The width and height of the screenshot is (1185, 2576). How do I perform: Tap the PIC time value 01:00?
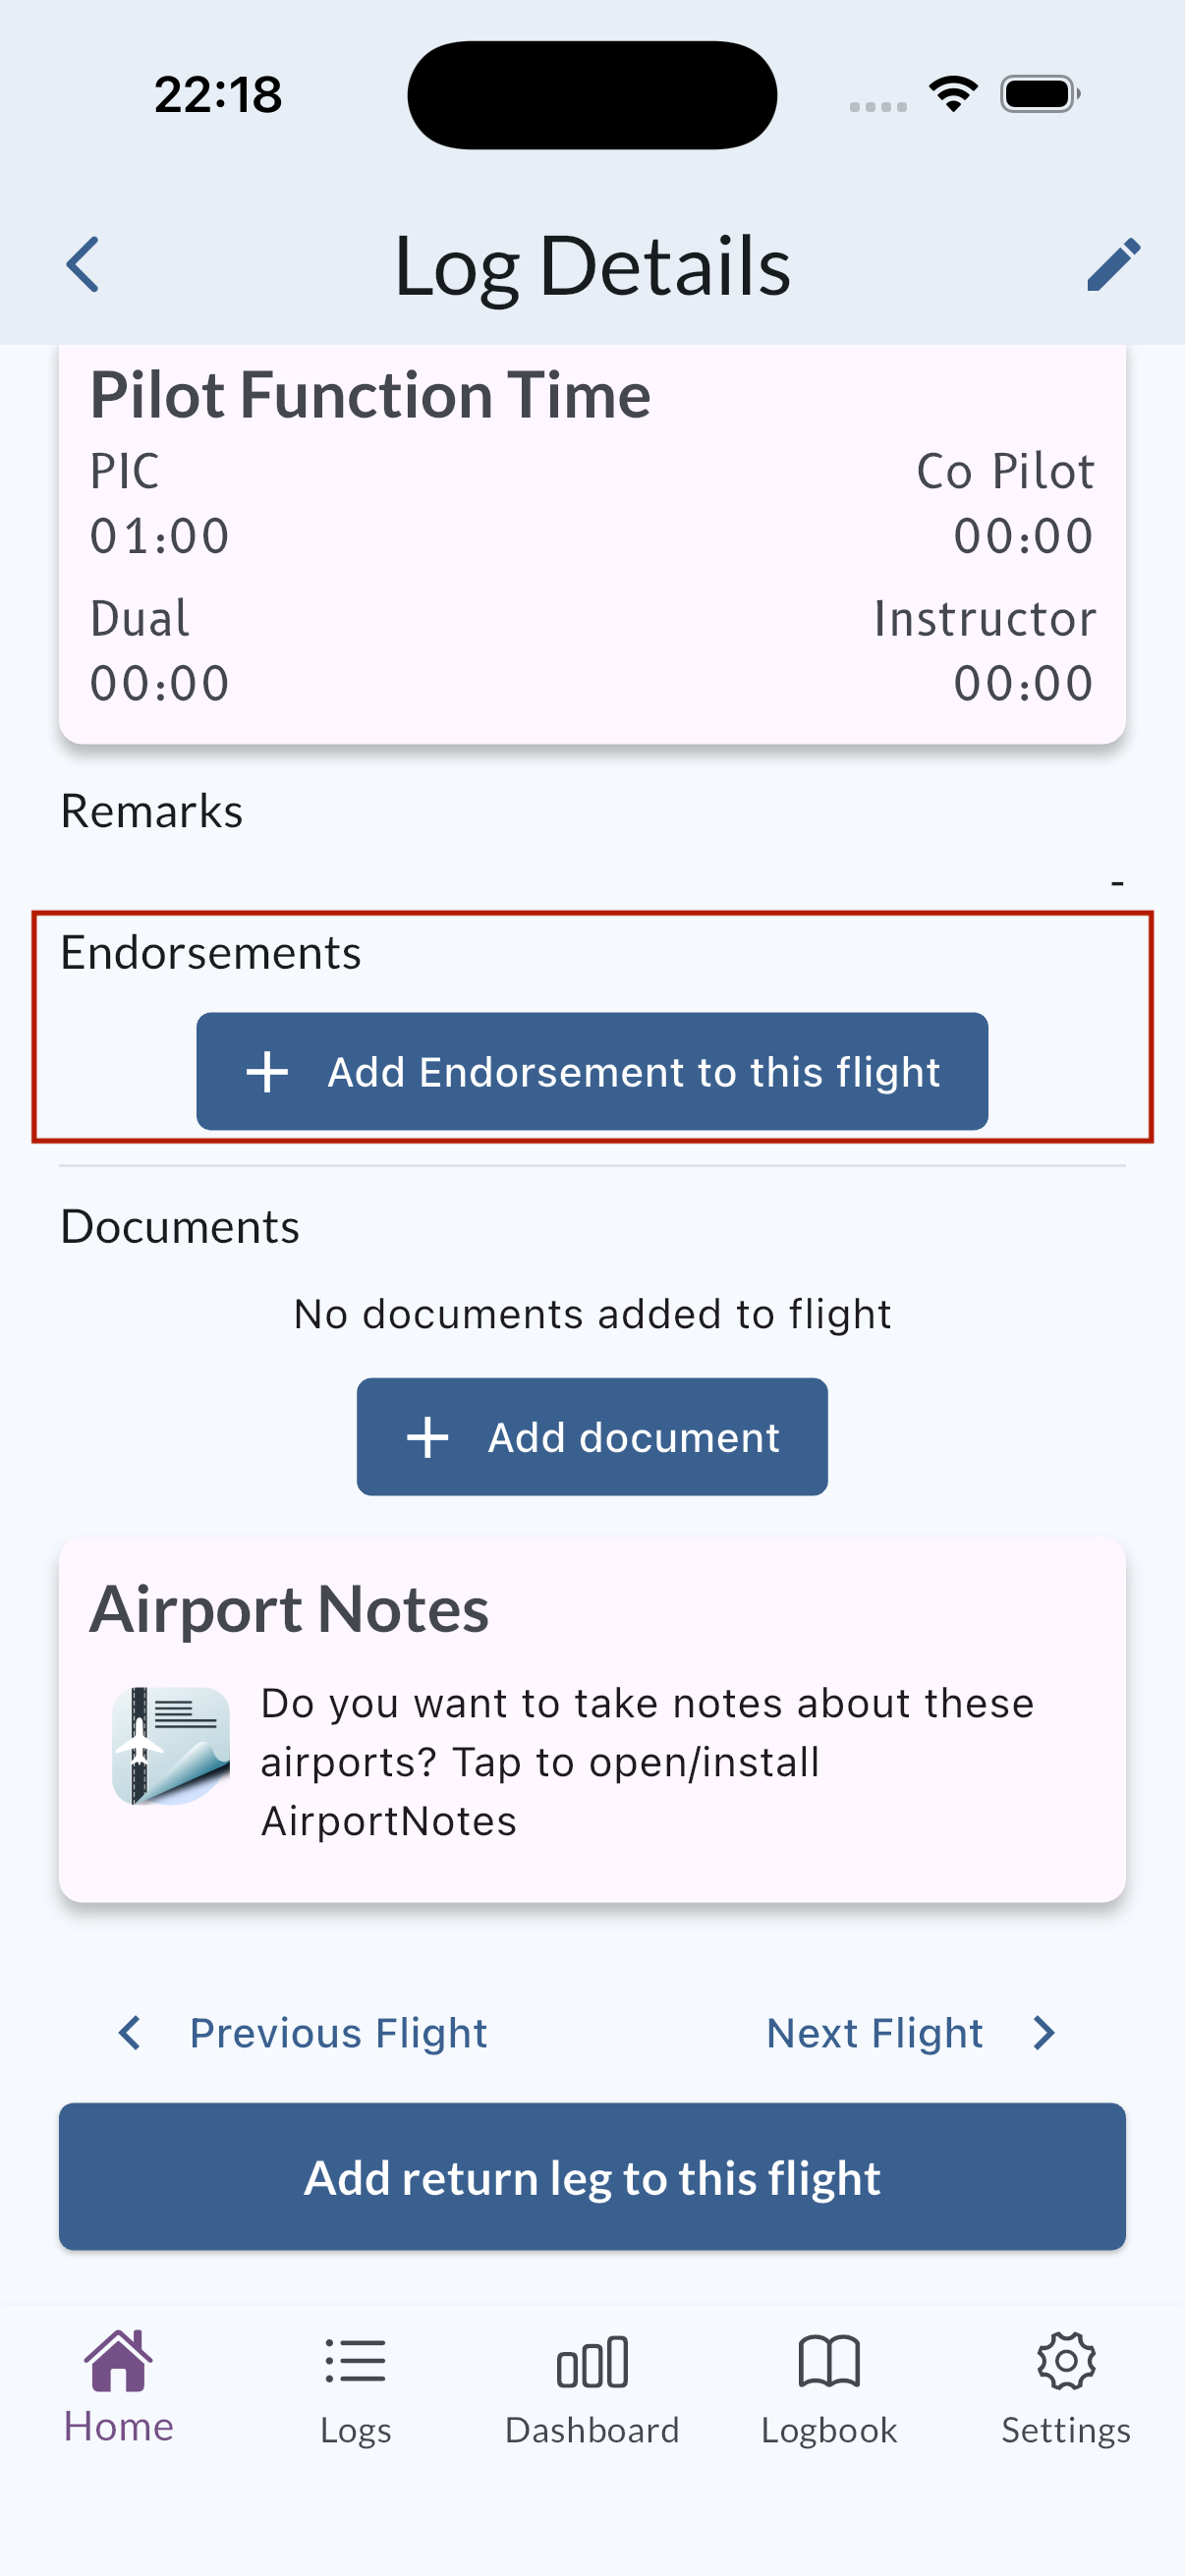160,536
